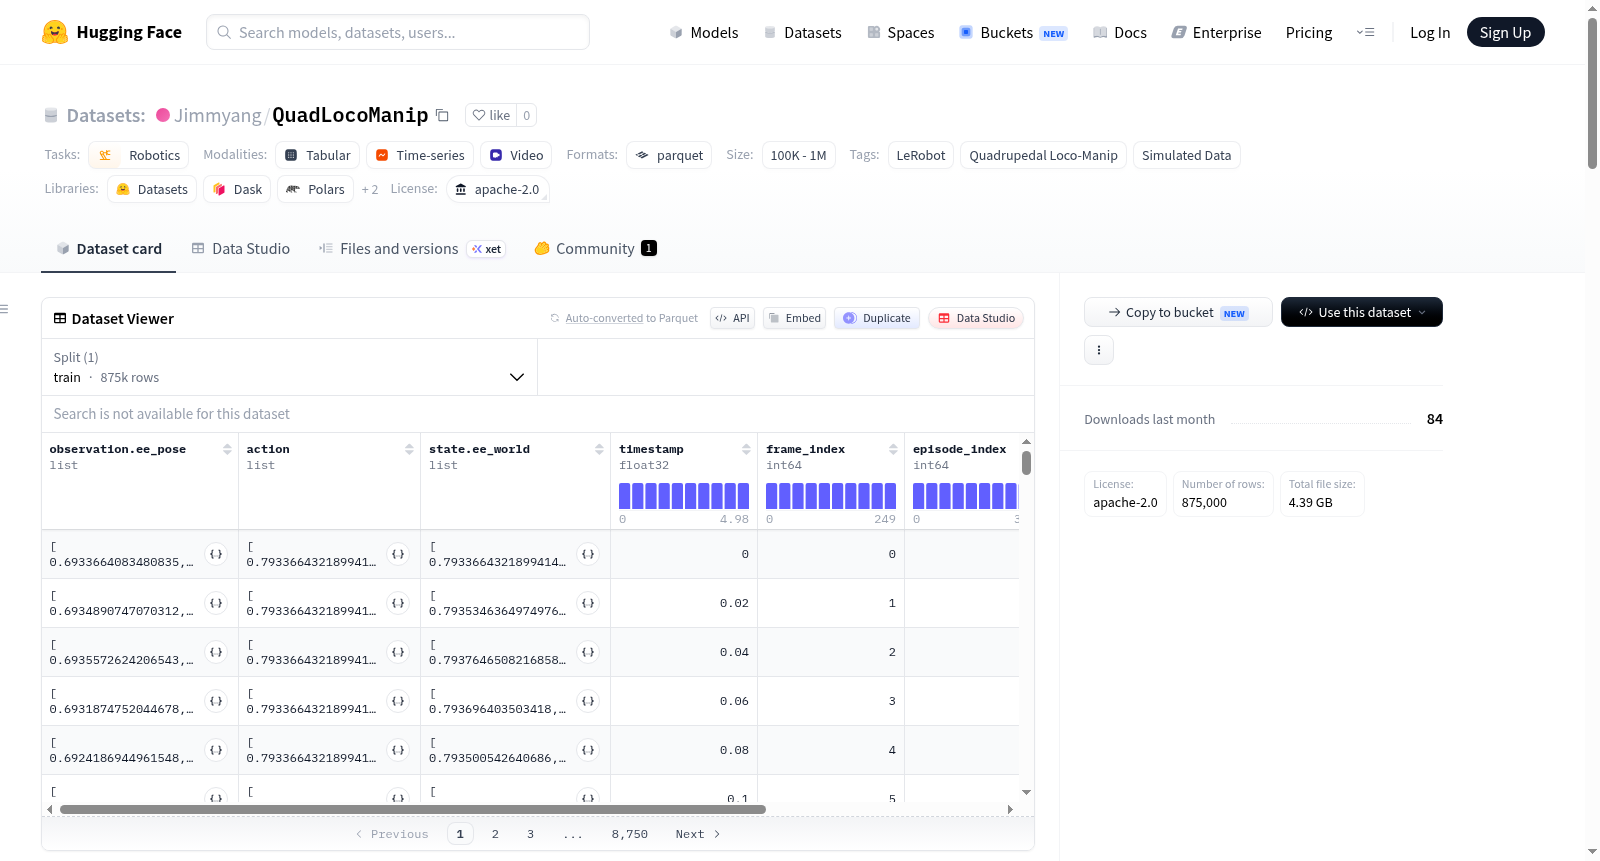Open the xet badge on Files tab

[487, 249]
